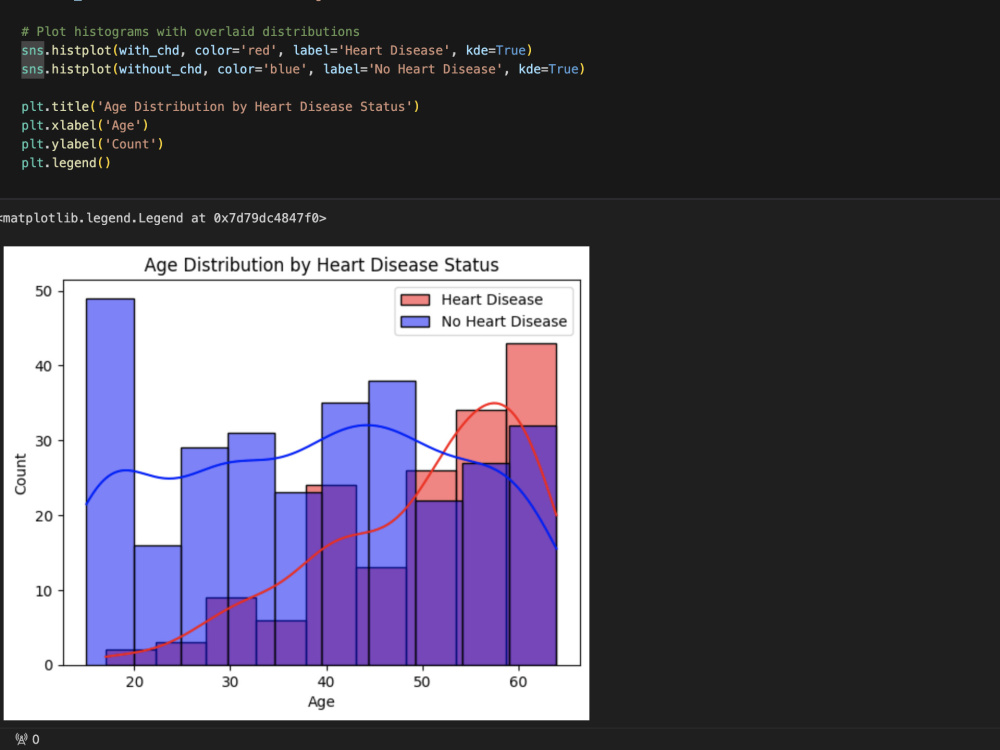Click kde=True on the first histplot line

click(496, 50)
